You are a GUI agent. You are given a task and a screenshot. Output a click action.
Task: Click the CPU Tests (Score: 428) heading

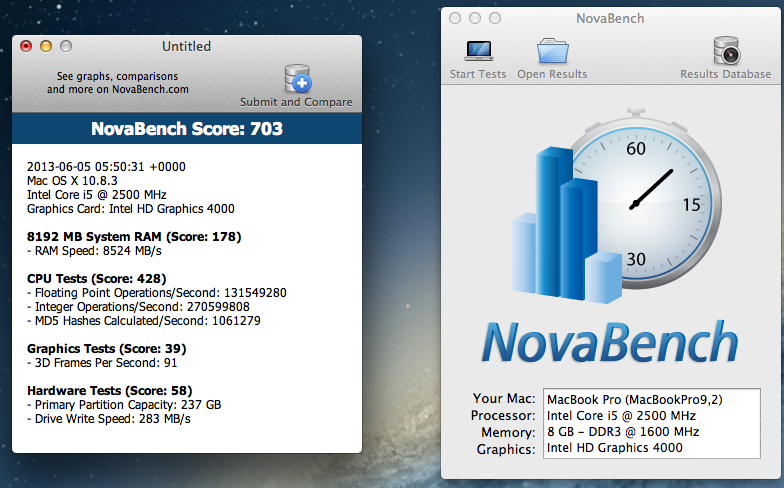(x=96, y=278)
